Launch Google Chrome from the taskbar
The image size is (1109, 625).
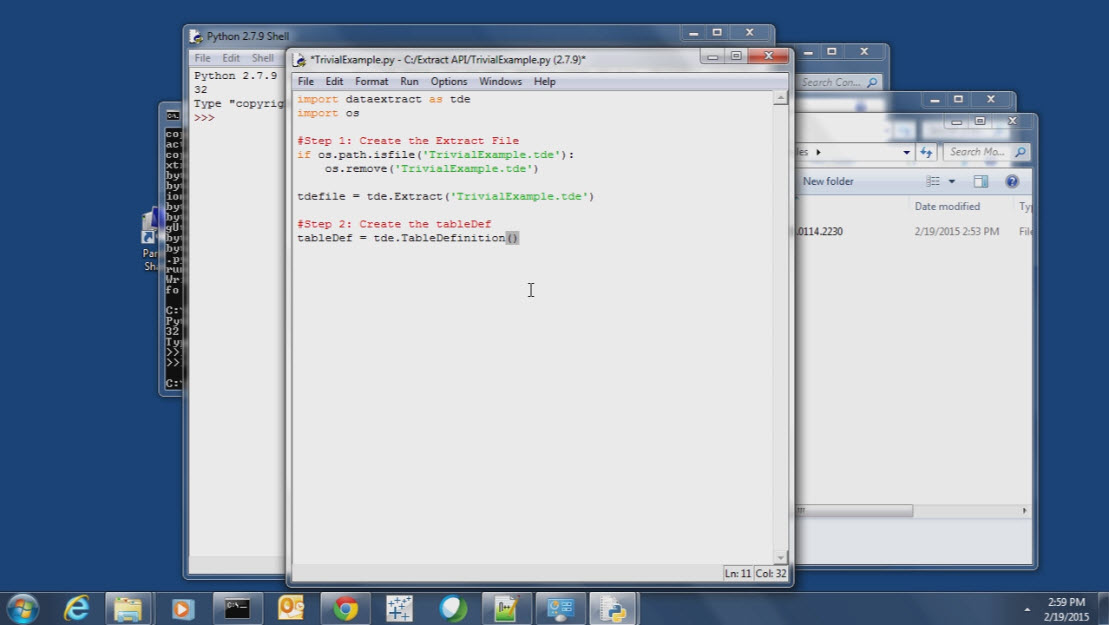click(346, 609)
